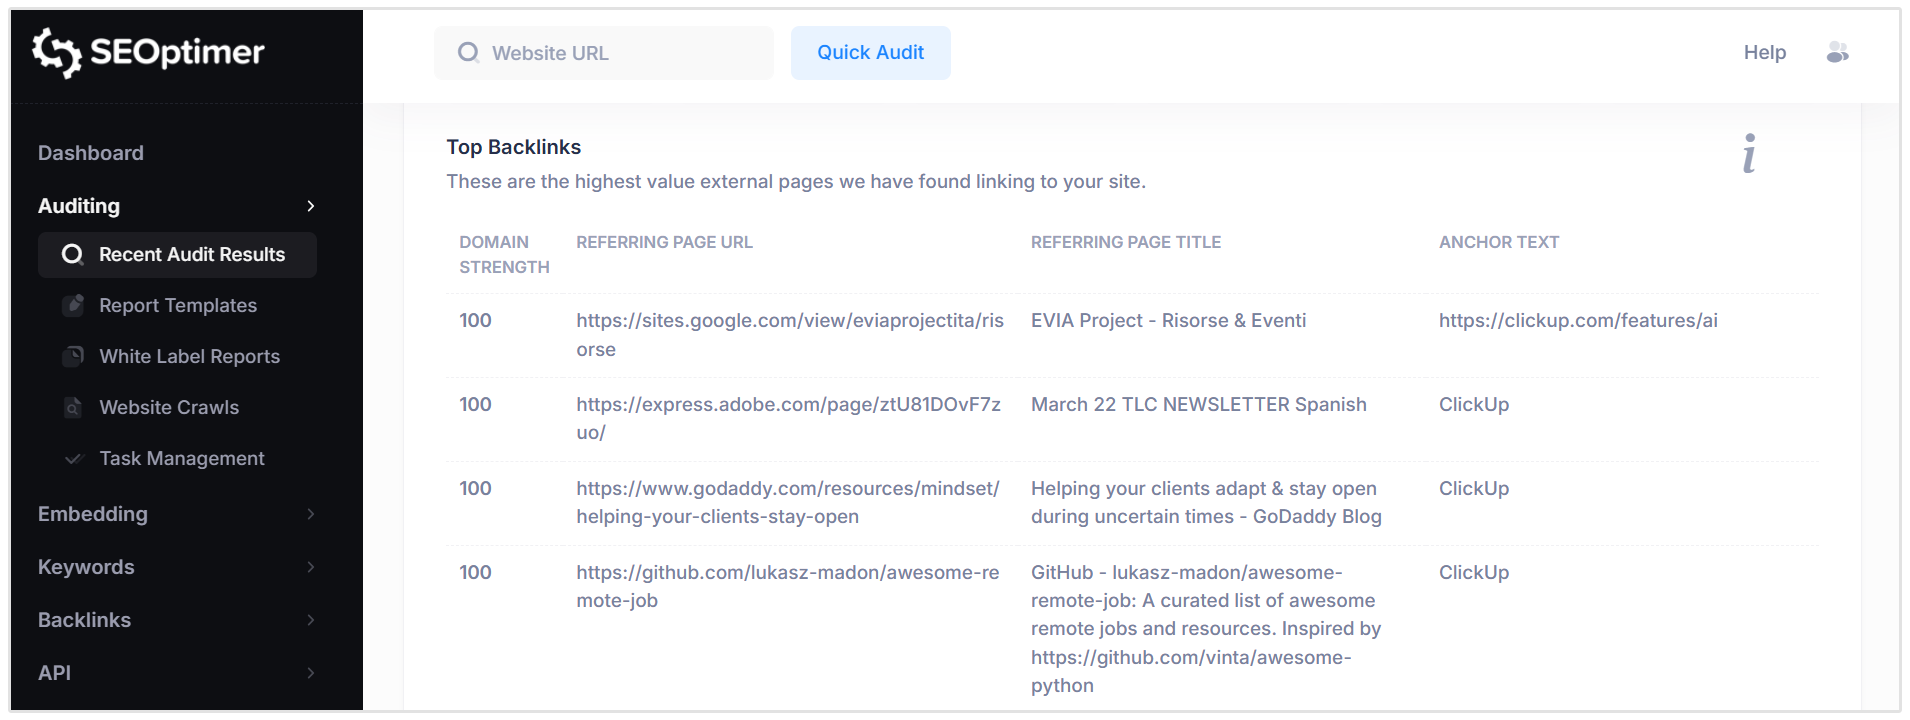Switch to the Dashboard view

coord(90,152)
